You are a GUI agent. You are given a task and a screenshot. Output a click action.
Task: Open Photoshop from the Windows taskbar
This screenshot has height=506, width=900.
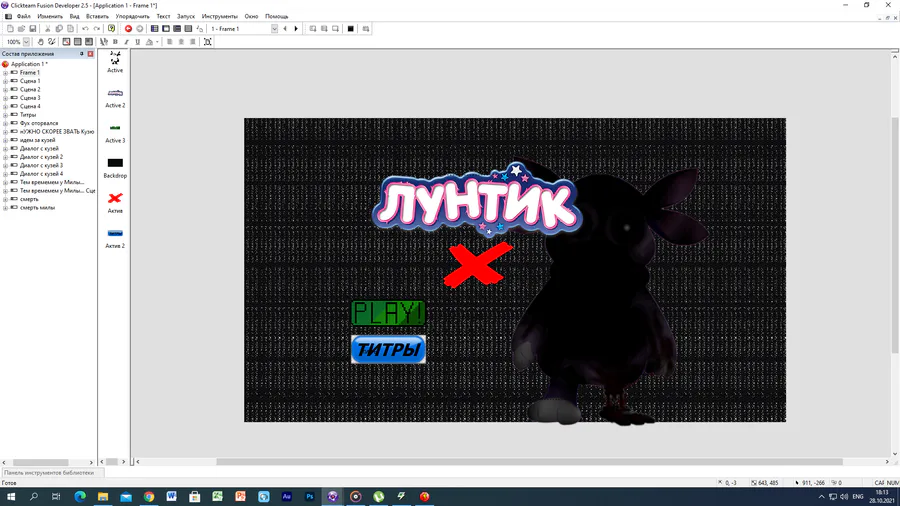(x=309, y=496)
